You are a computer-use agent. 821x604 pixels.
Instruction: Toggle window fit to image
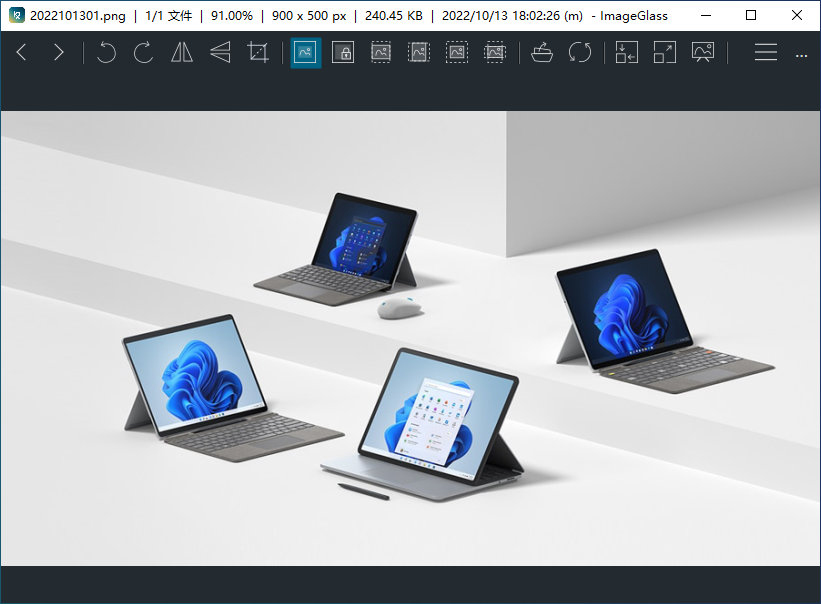627,52
